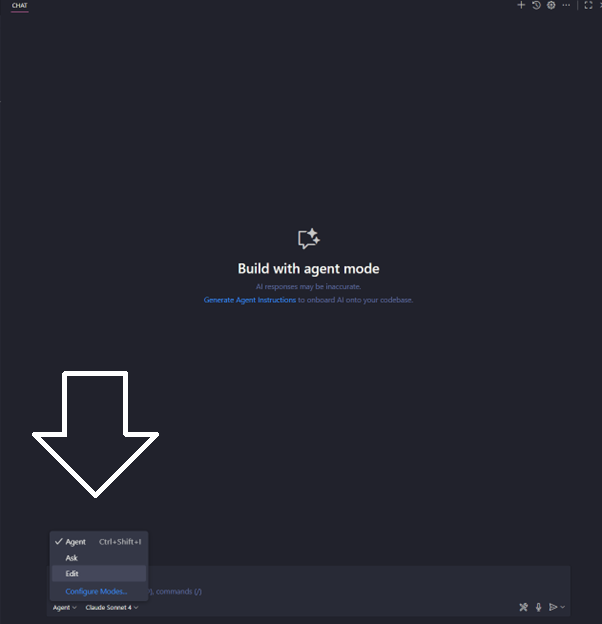Expand send button options chevron
602x624 pixels.
click(563, 607)
